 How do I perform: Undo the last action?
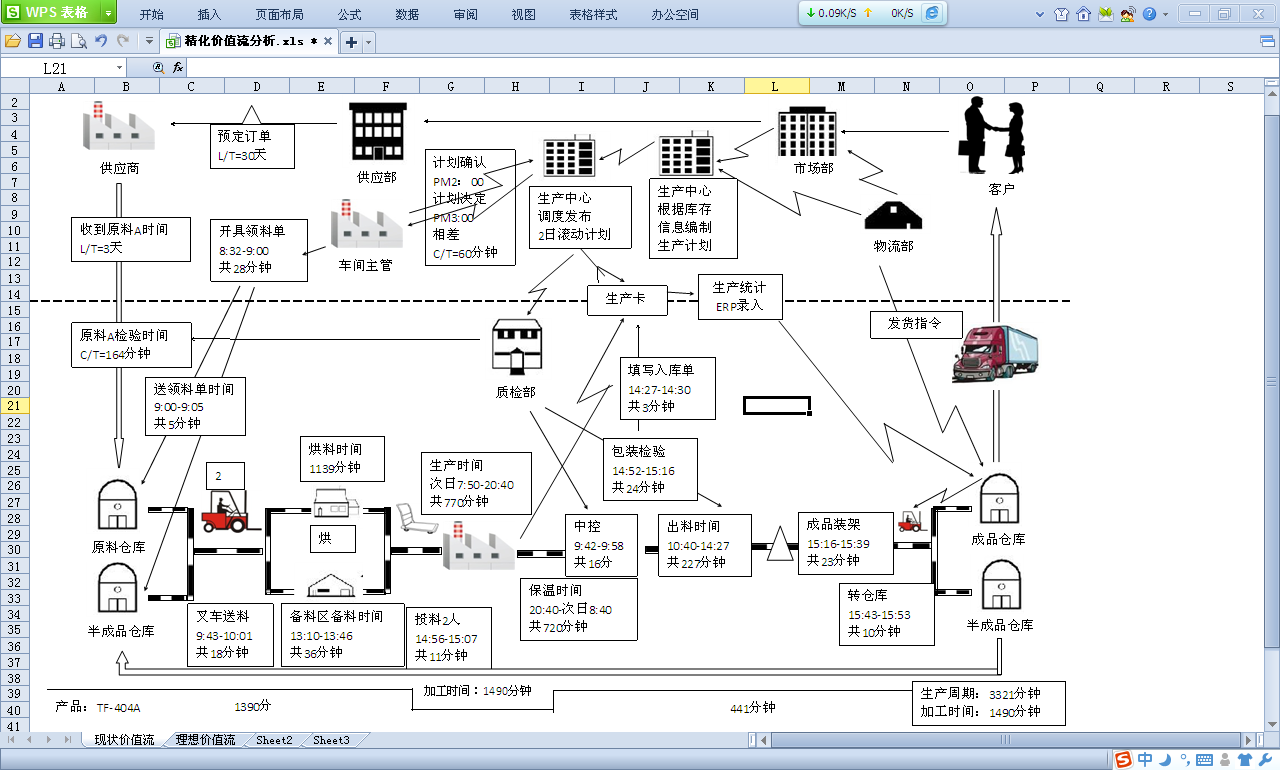click(x=100, y=41)
